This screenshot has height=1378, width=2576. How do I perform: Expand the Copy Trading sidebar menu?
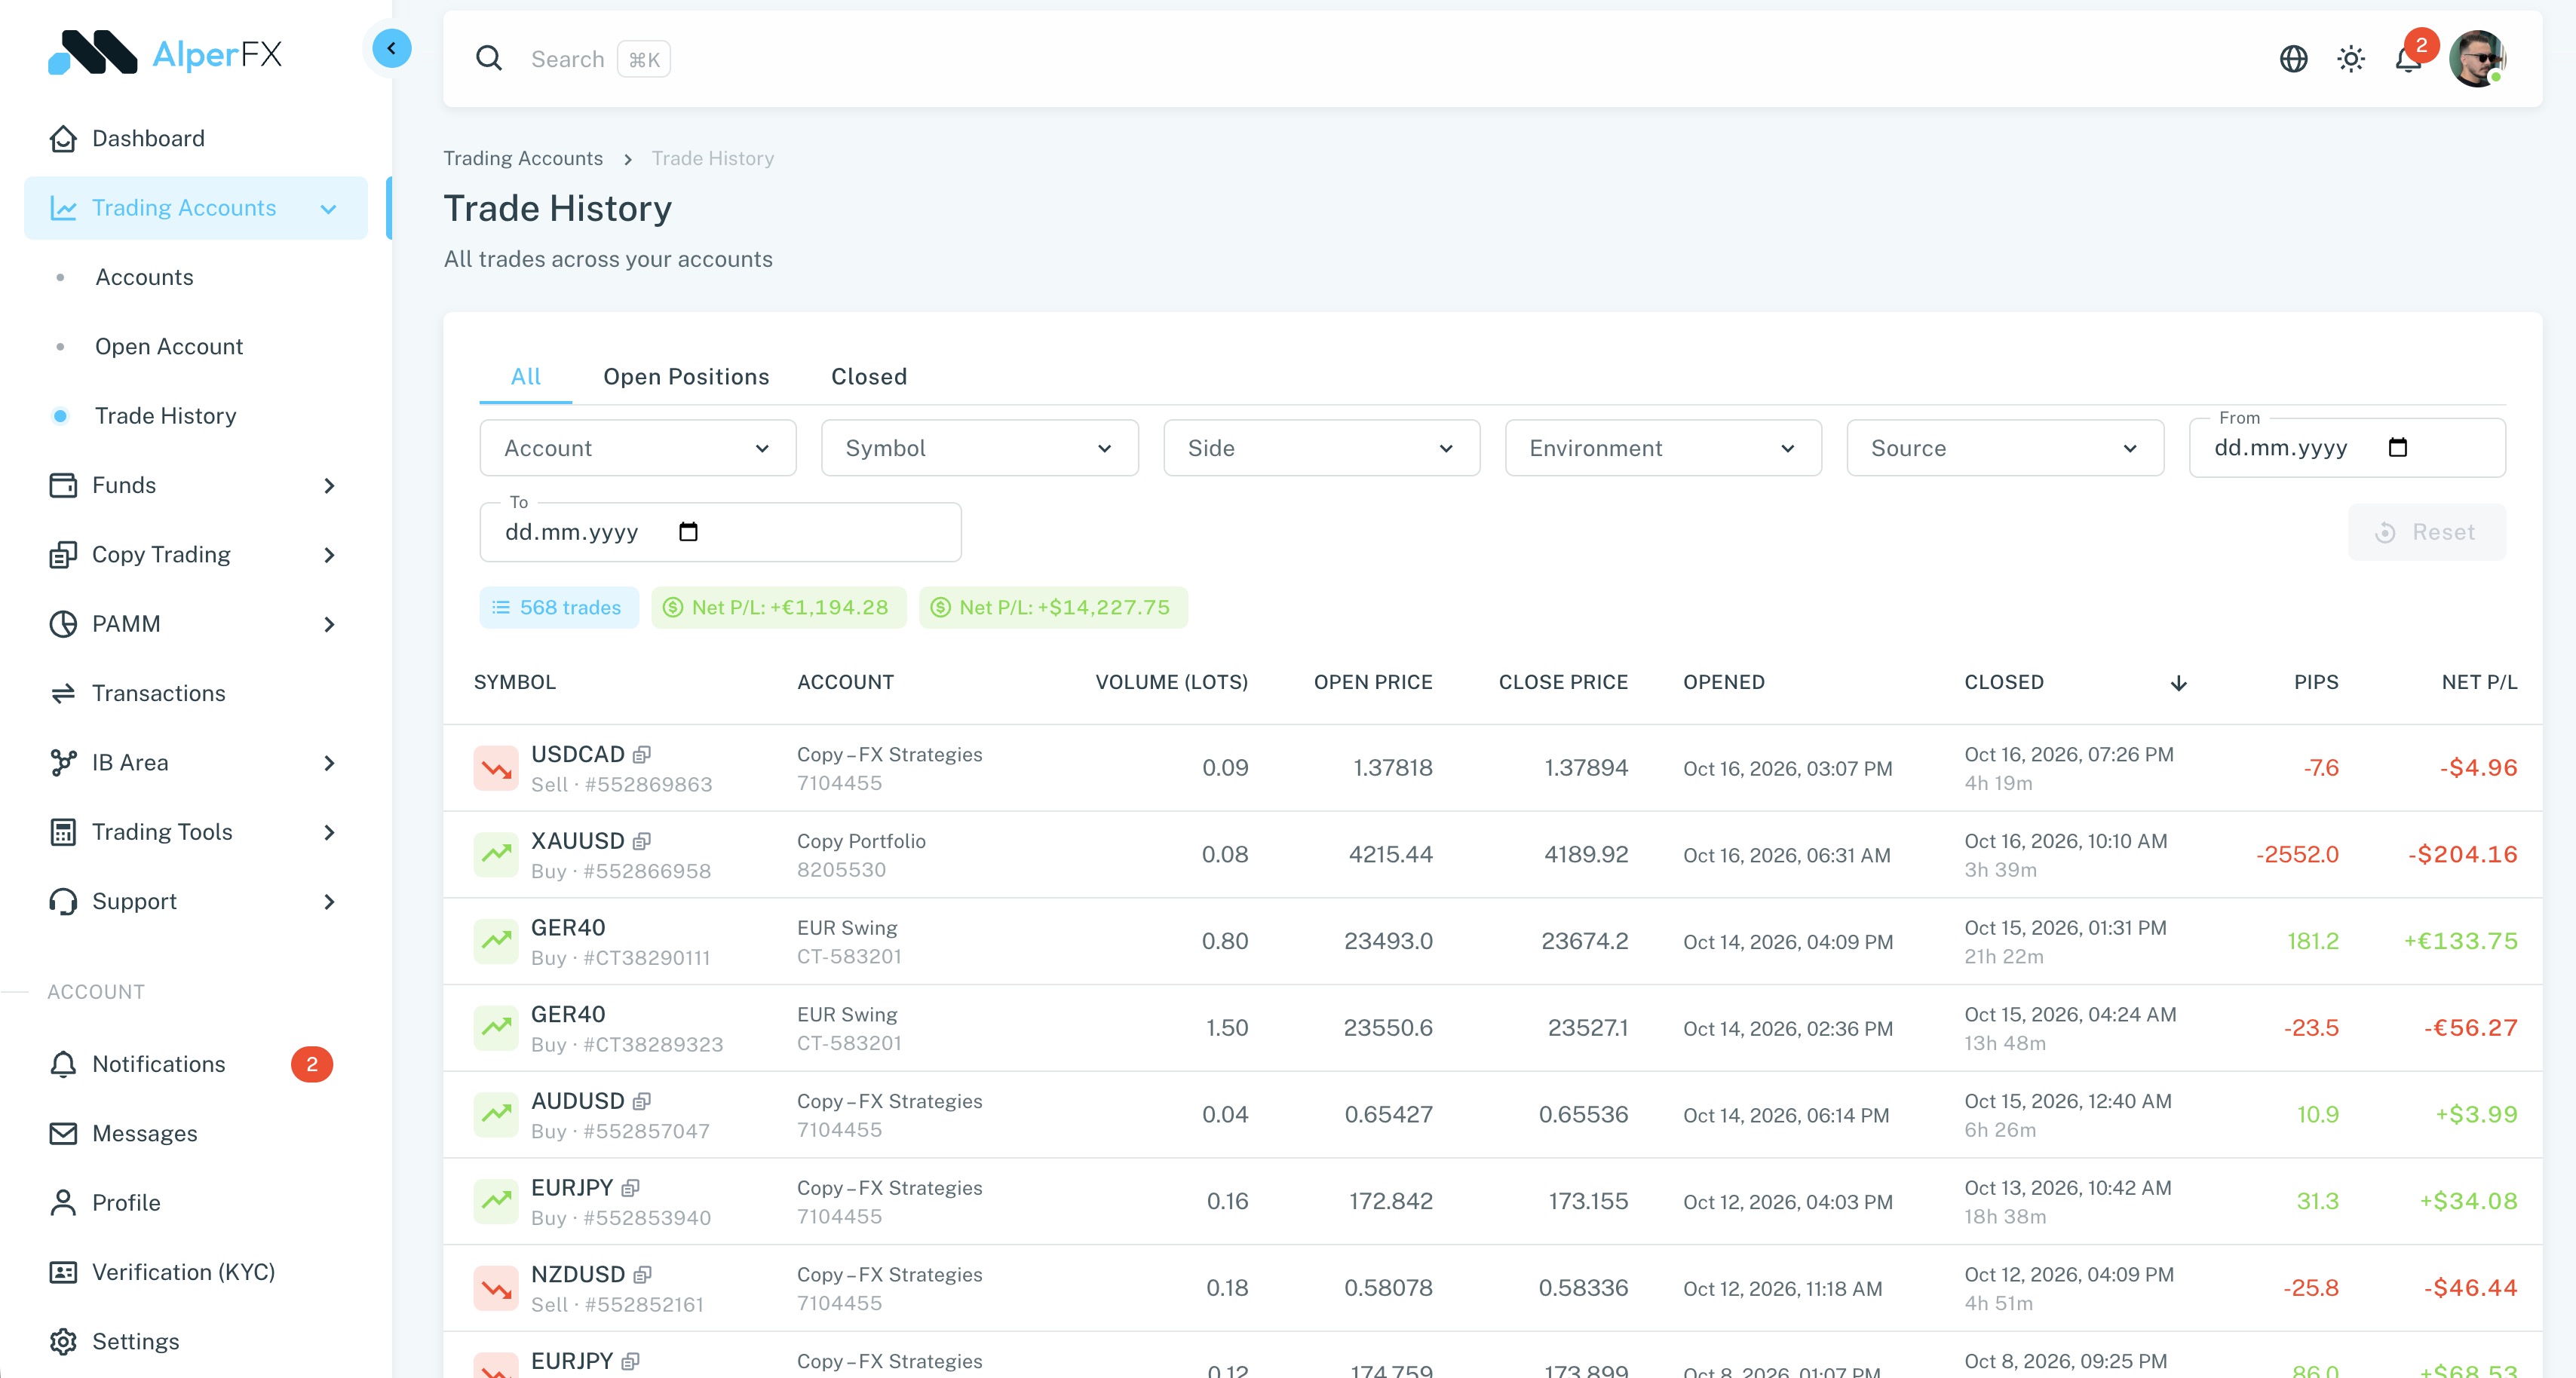pyautogui.click(x=196, y=554)
